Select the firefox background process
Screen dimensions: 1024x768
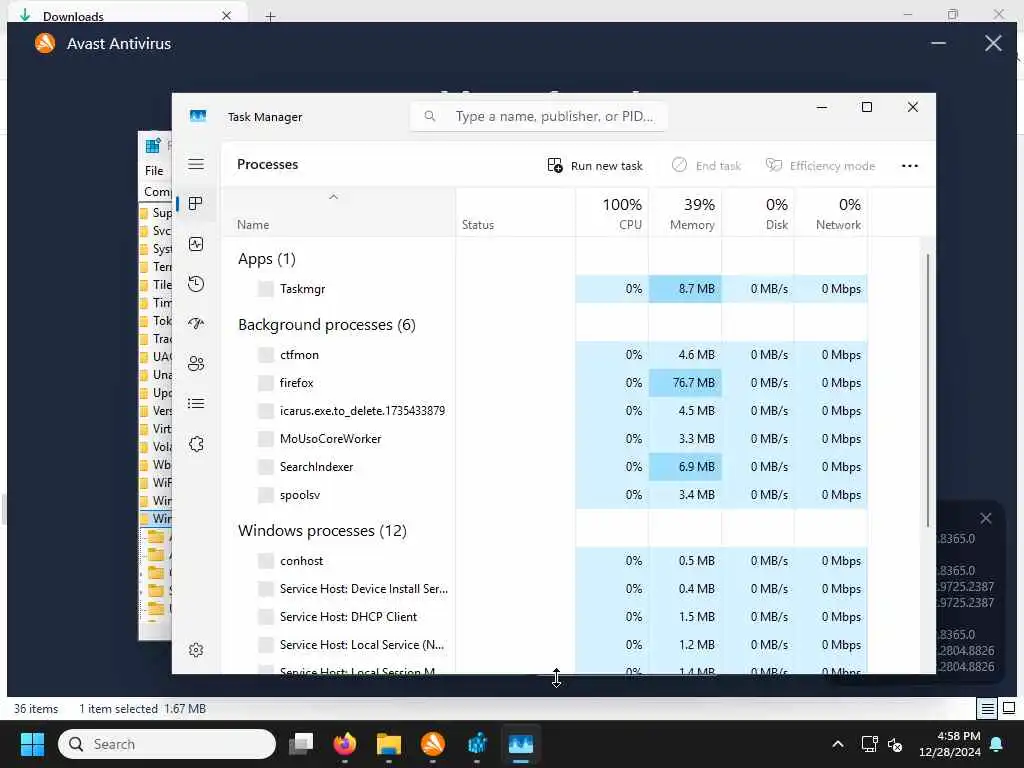(x=545, y=383)
